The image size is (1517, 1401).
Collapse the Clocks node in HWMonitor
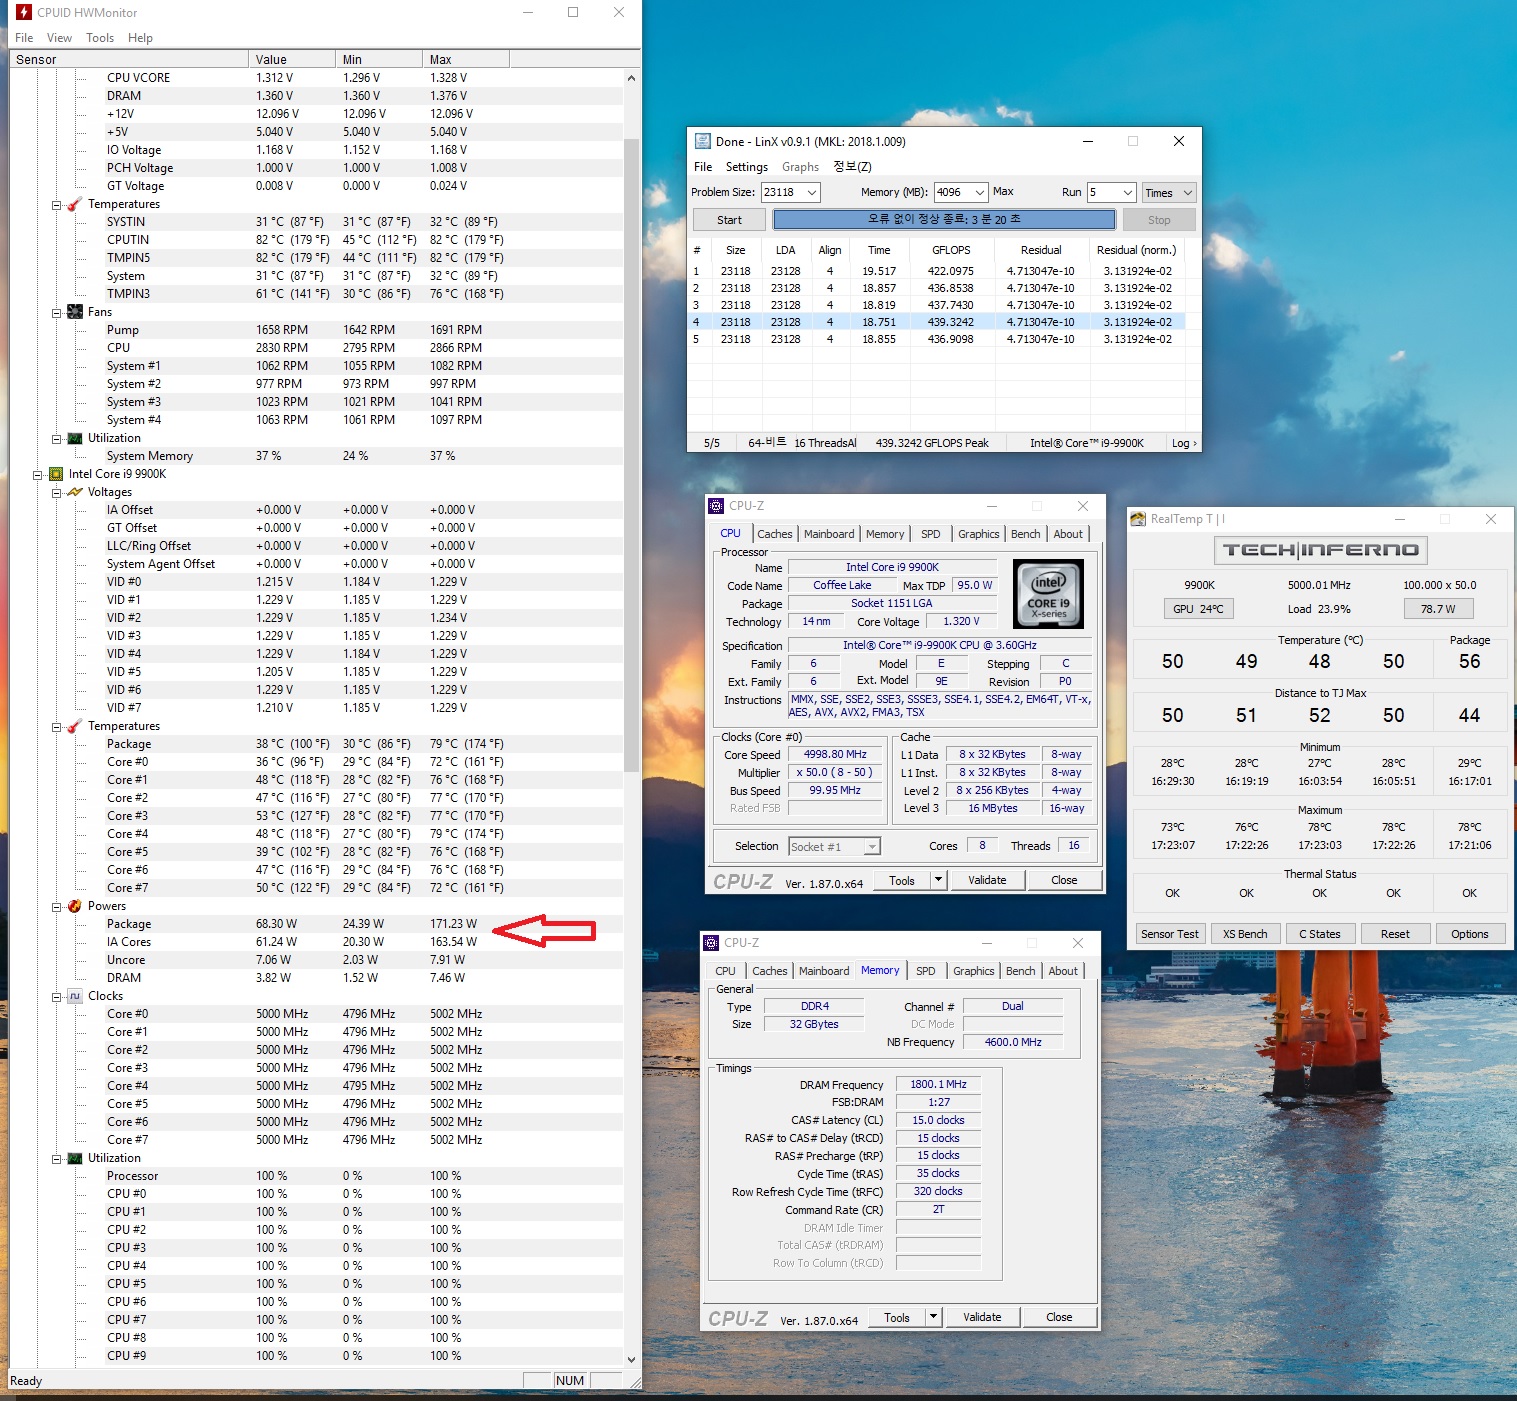[57, 997]
